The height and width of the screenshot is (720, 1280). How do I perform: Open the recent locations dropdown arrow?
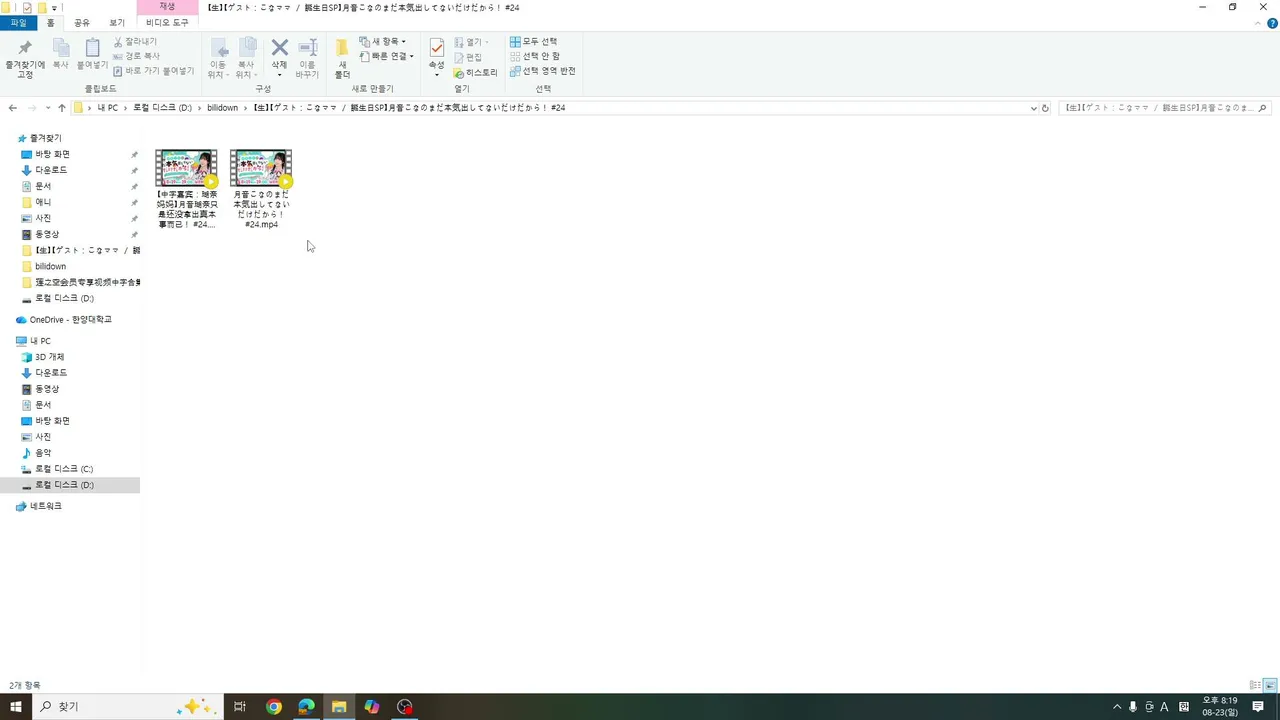[48, 108]
